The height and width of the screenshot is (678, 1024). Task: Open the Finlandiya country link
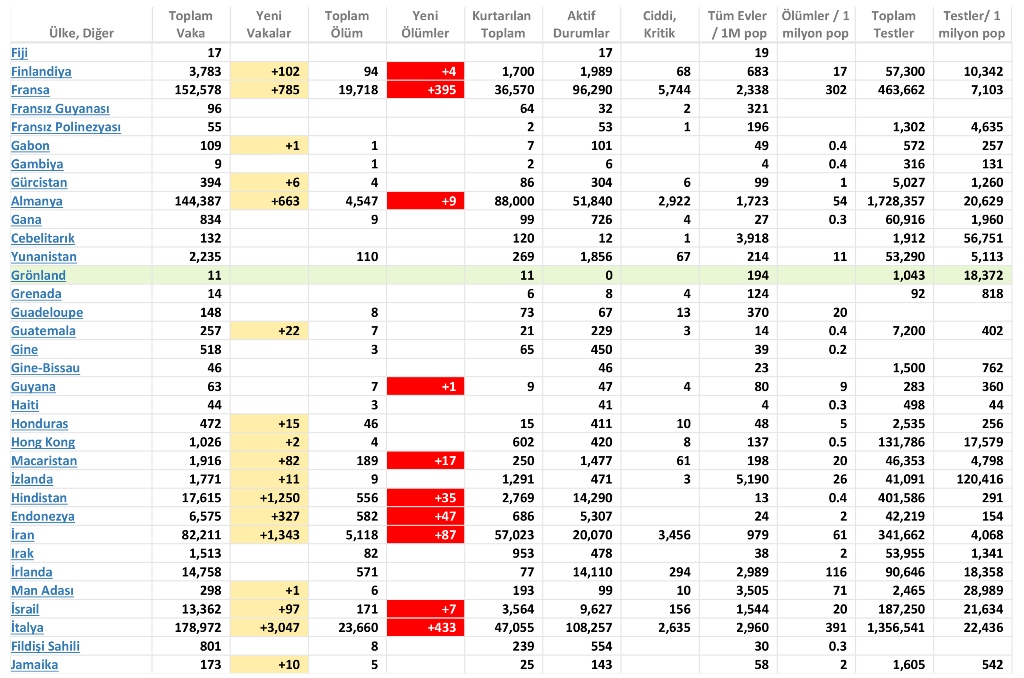pos(41,71)
